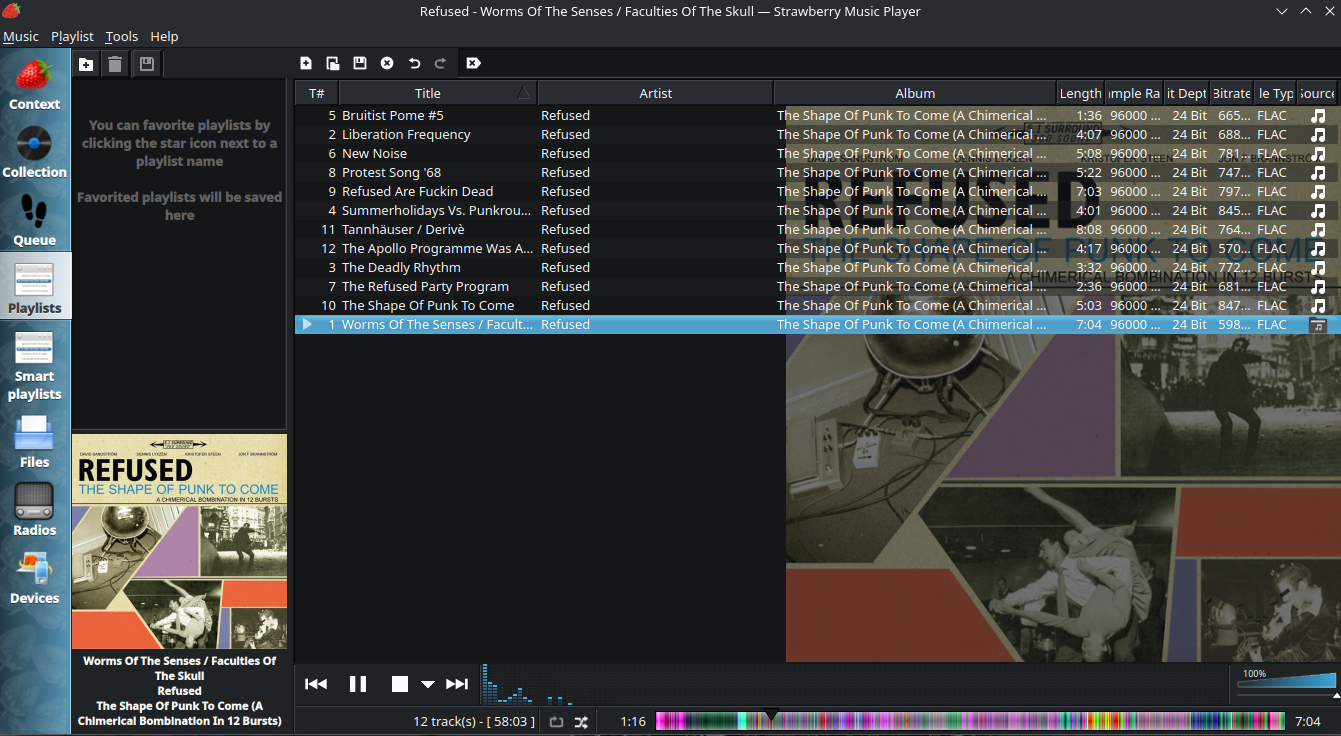Toggle repeat mode in status bar

[x=557, y=721]
